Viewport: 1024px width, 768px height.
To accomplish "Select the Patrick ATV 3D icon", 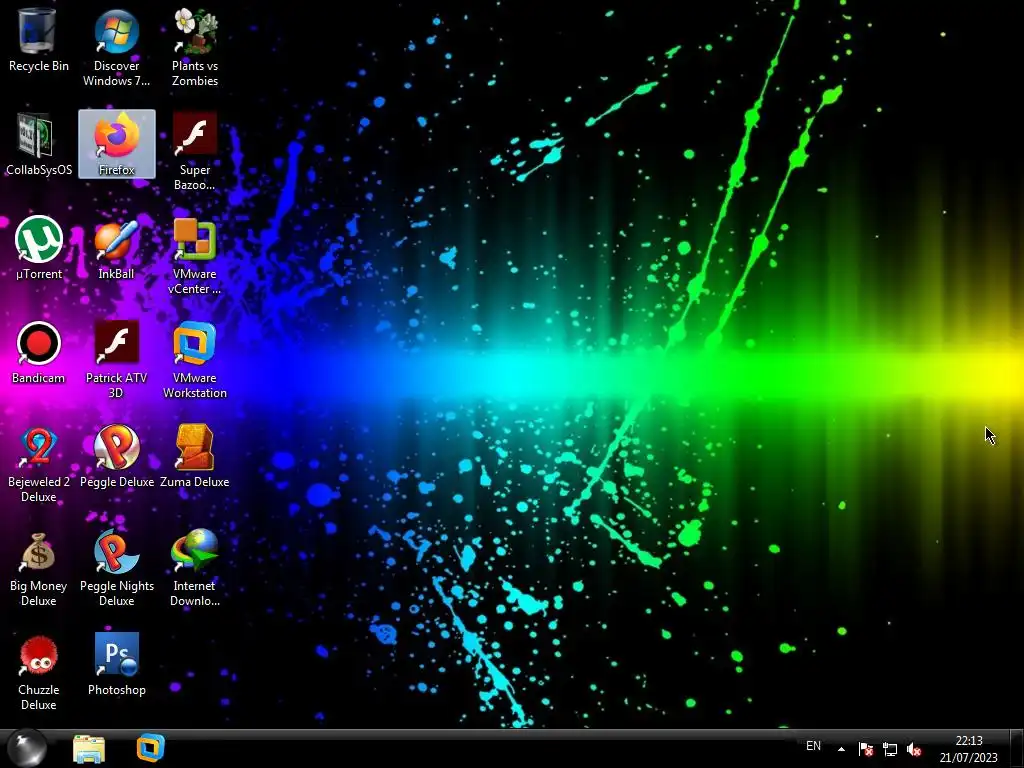I will coord(116,359).
